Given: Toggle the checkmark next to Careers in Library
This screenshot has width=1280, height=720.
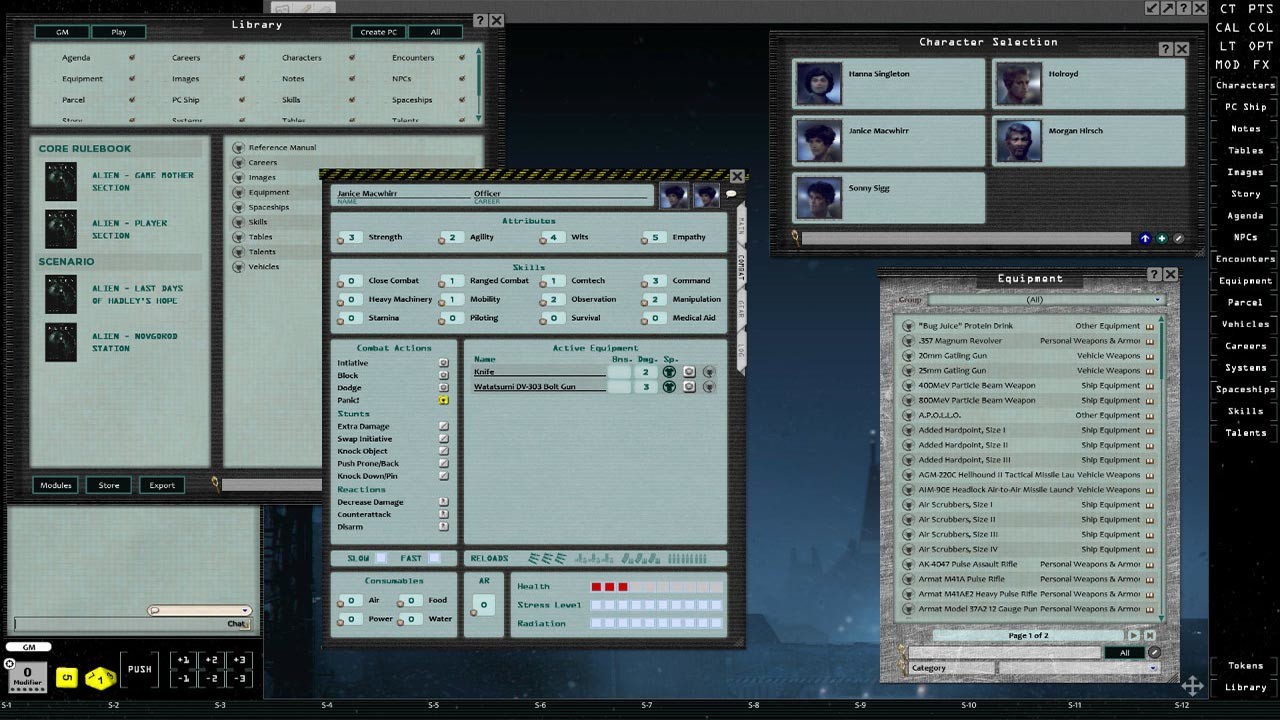Looking at the screenshot, I should tap(241, 57).
